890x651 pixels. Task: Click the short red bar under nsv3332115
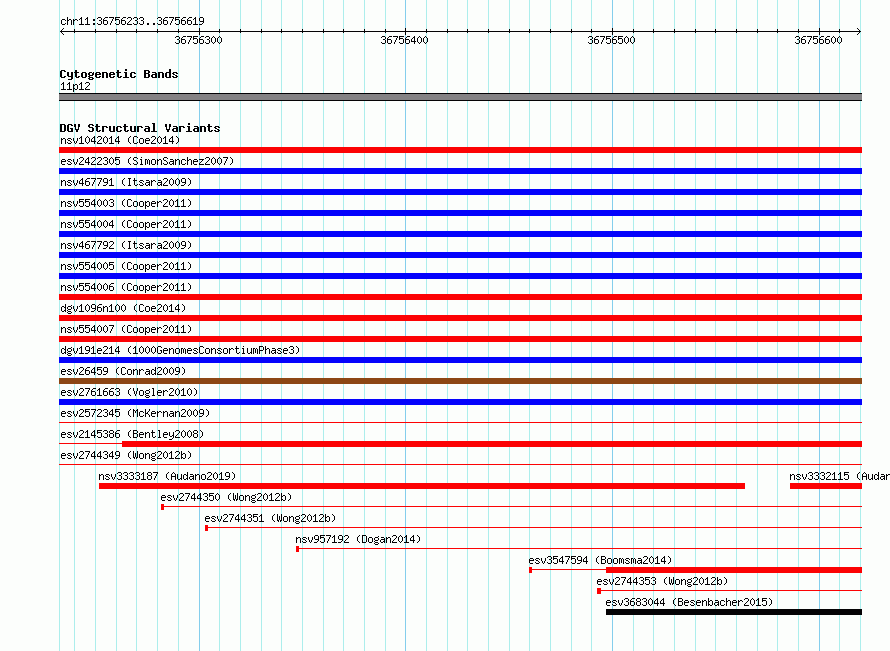coord(826,486)
